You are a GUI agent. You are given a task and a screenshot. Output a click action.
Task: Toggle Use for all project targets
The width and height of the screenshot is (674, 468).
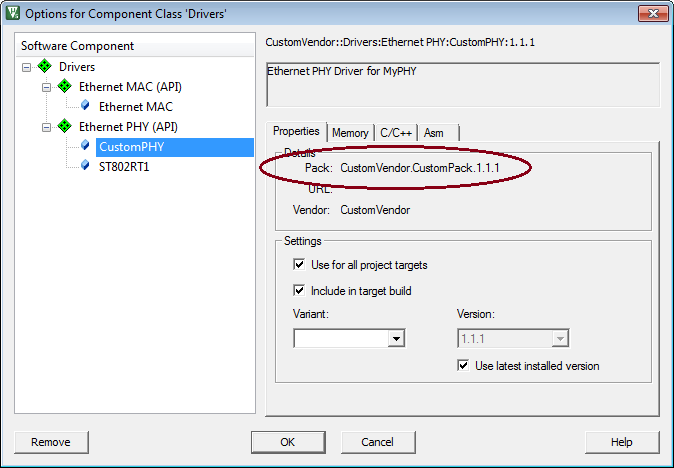pos(299,265)
